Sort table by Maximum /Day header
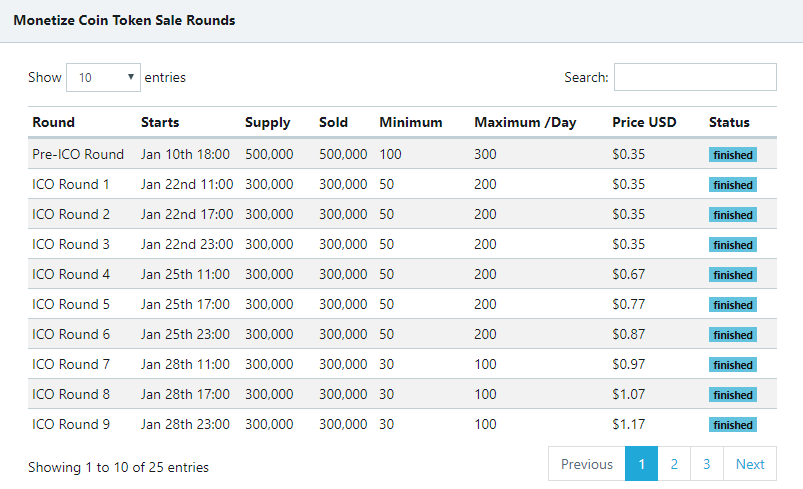Image resolution: width=803 pixels, height=489 pixels. click(x=525, y=122)
